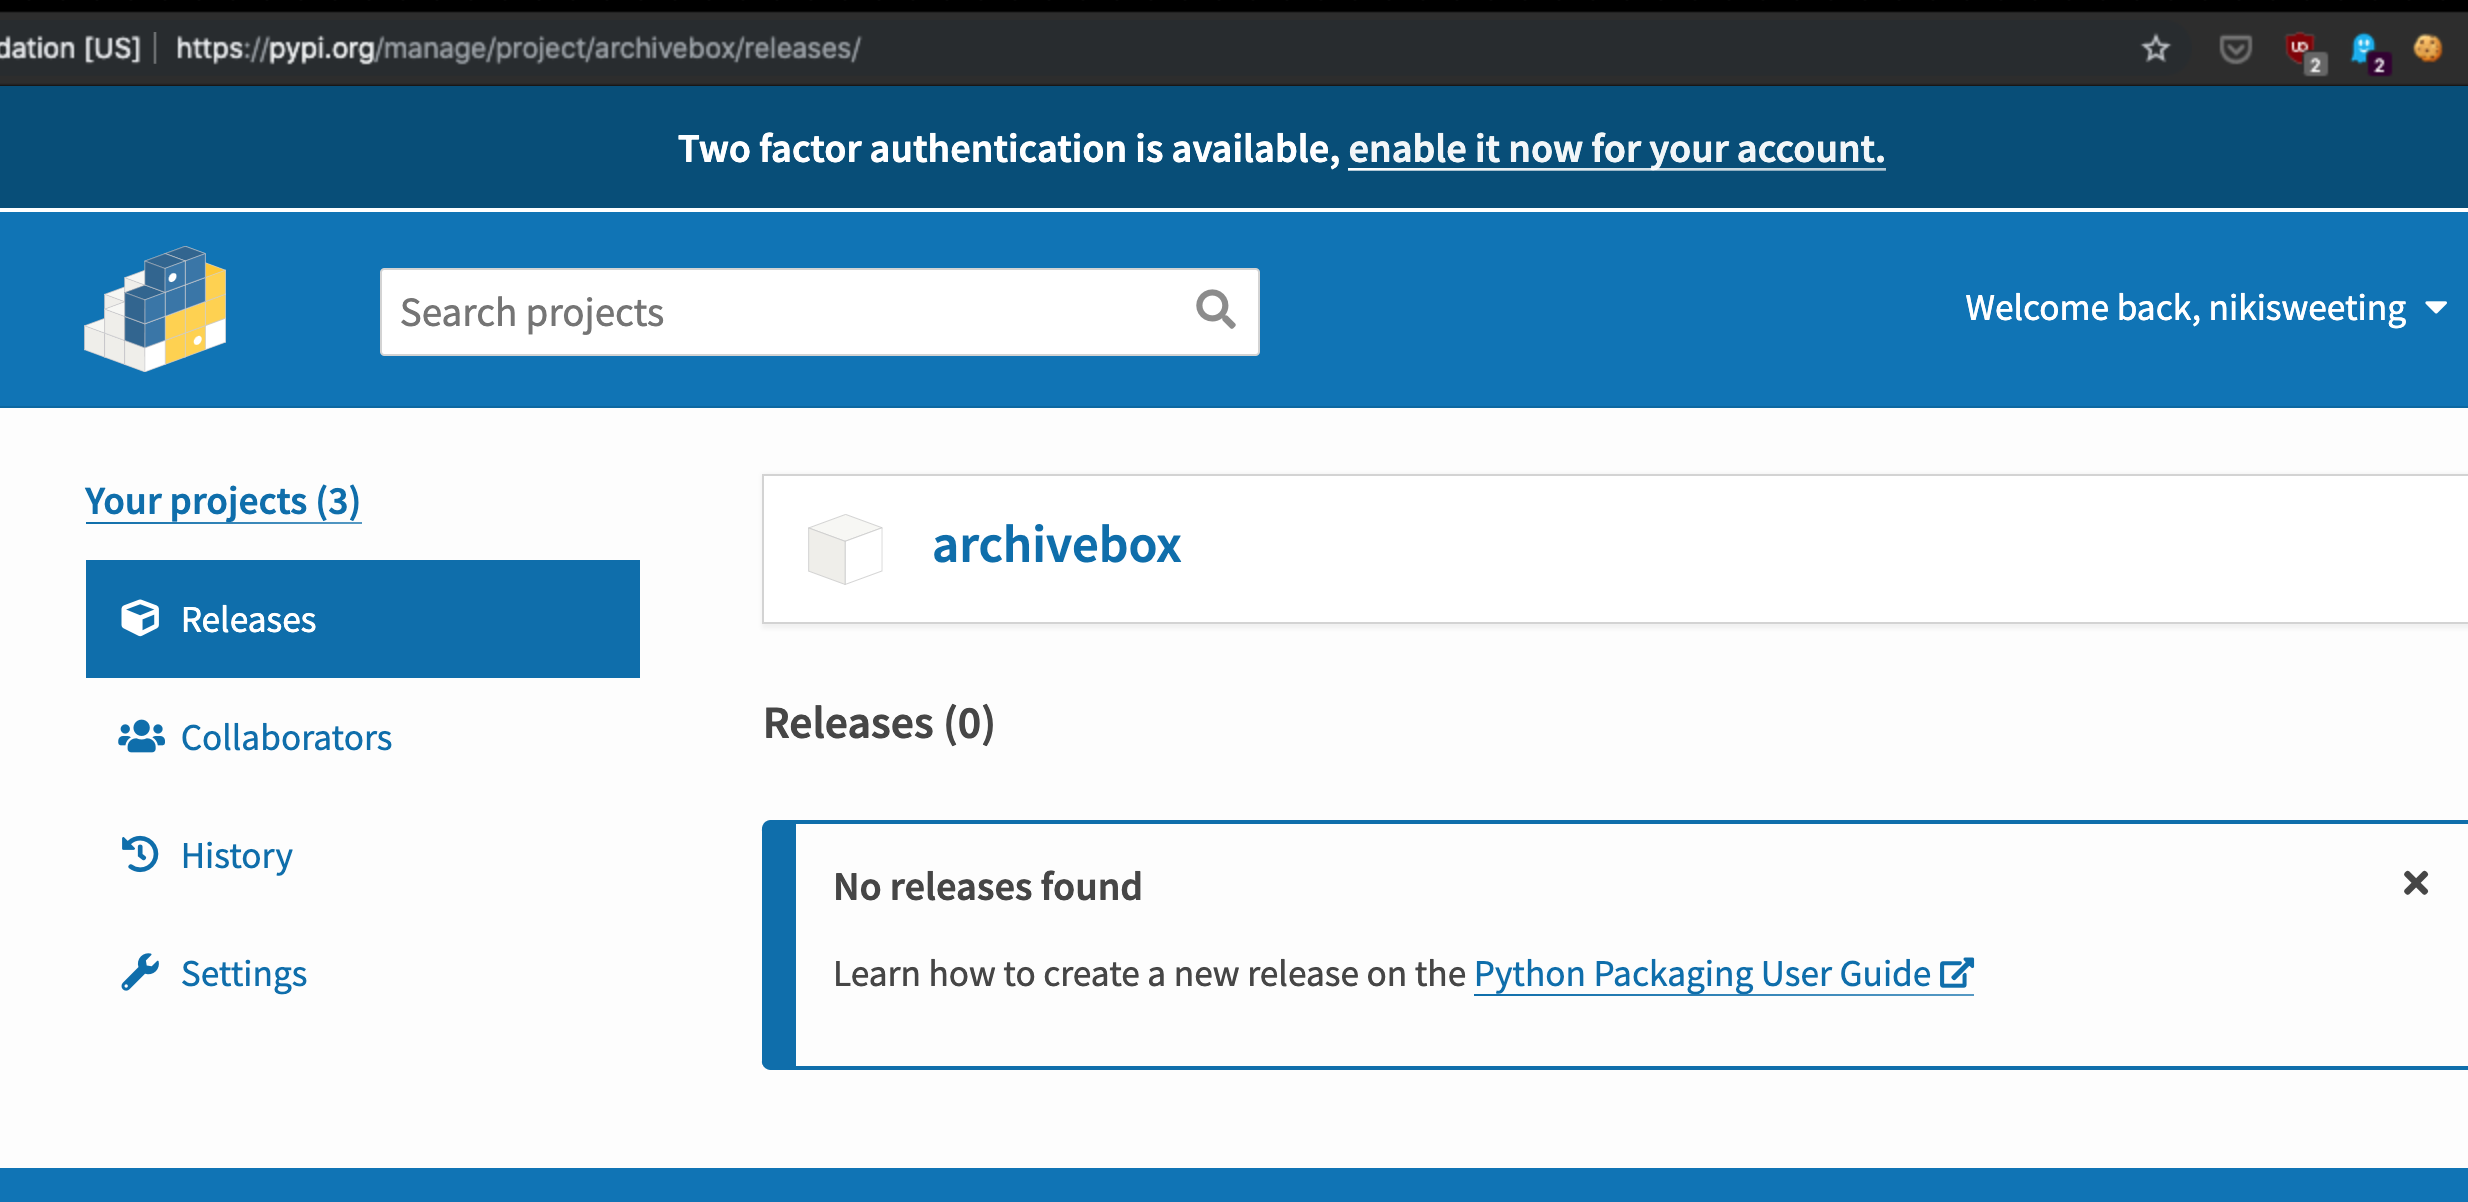Dismiss the No releases found notice
The height and width of the screenshot is (1202, 2468).
point(2415,883)
